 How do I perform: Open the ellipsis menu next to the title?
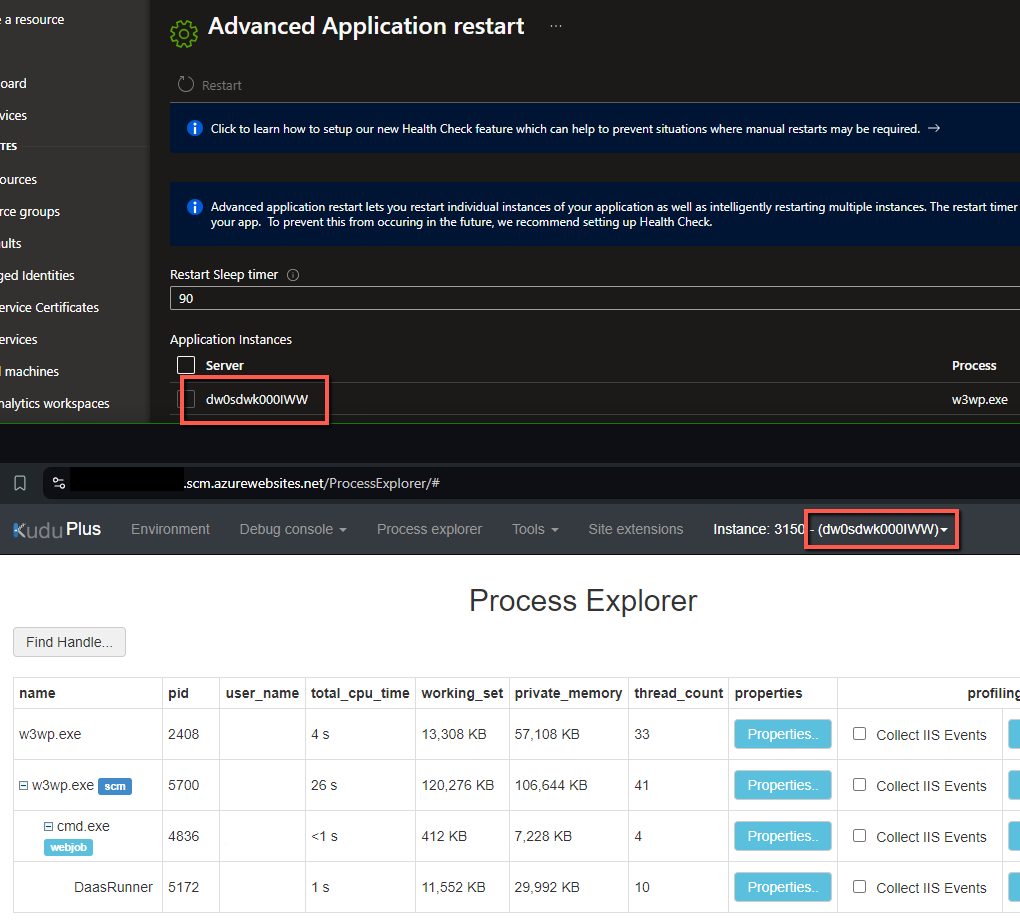pos(556,26)
